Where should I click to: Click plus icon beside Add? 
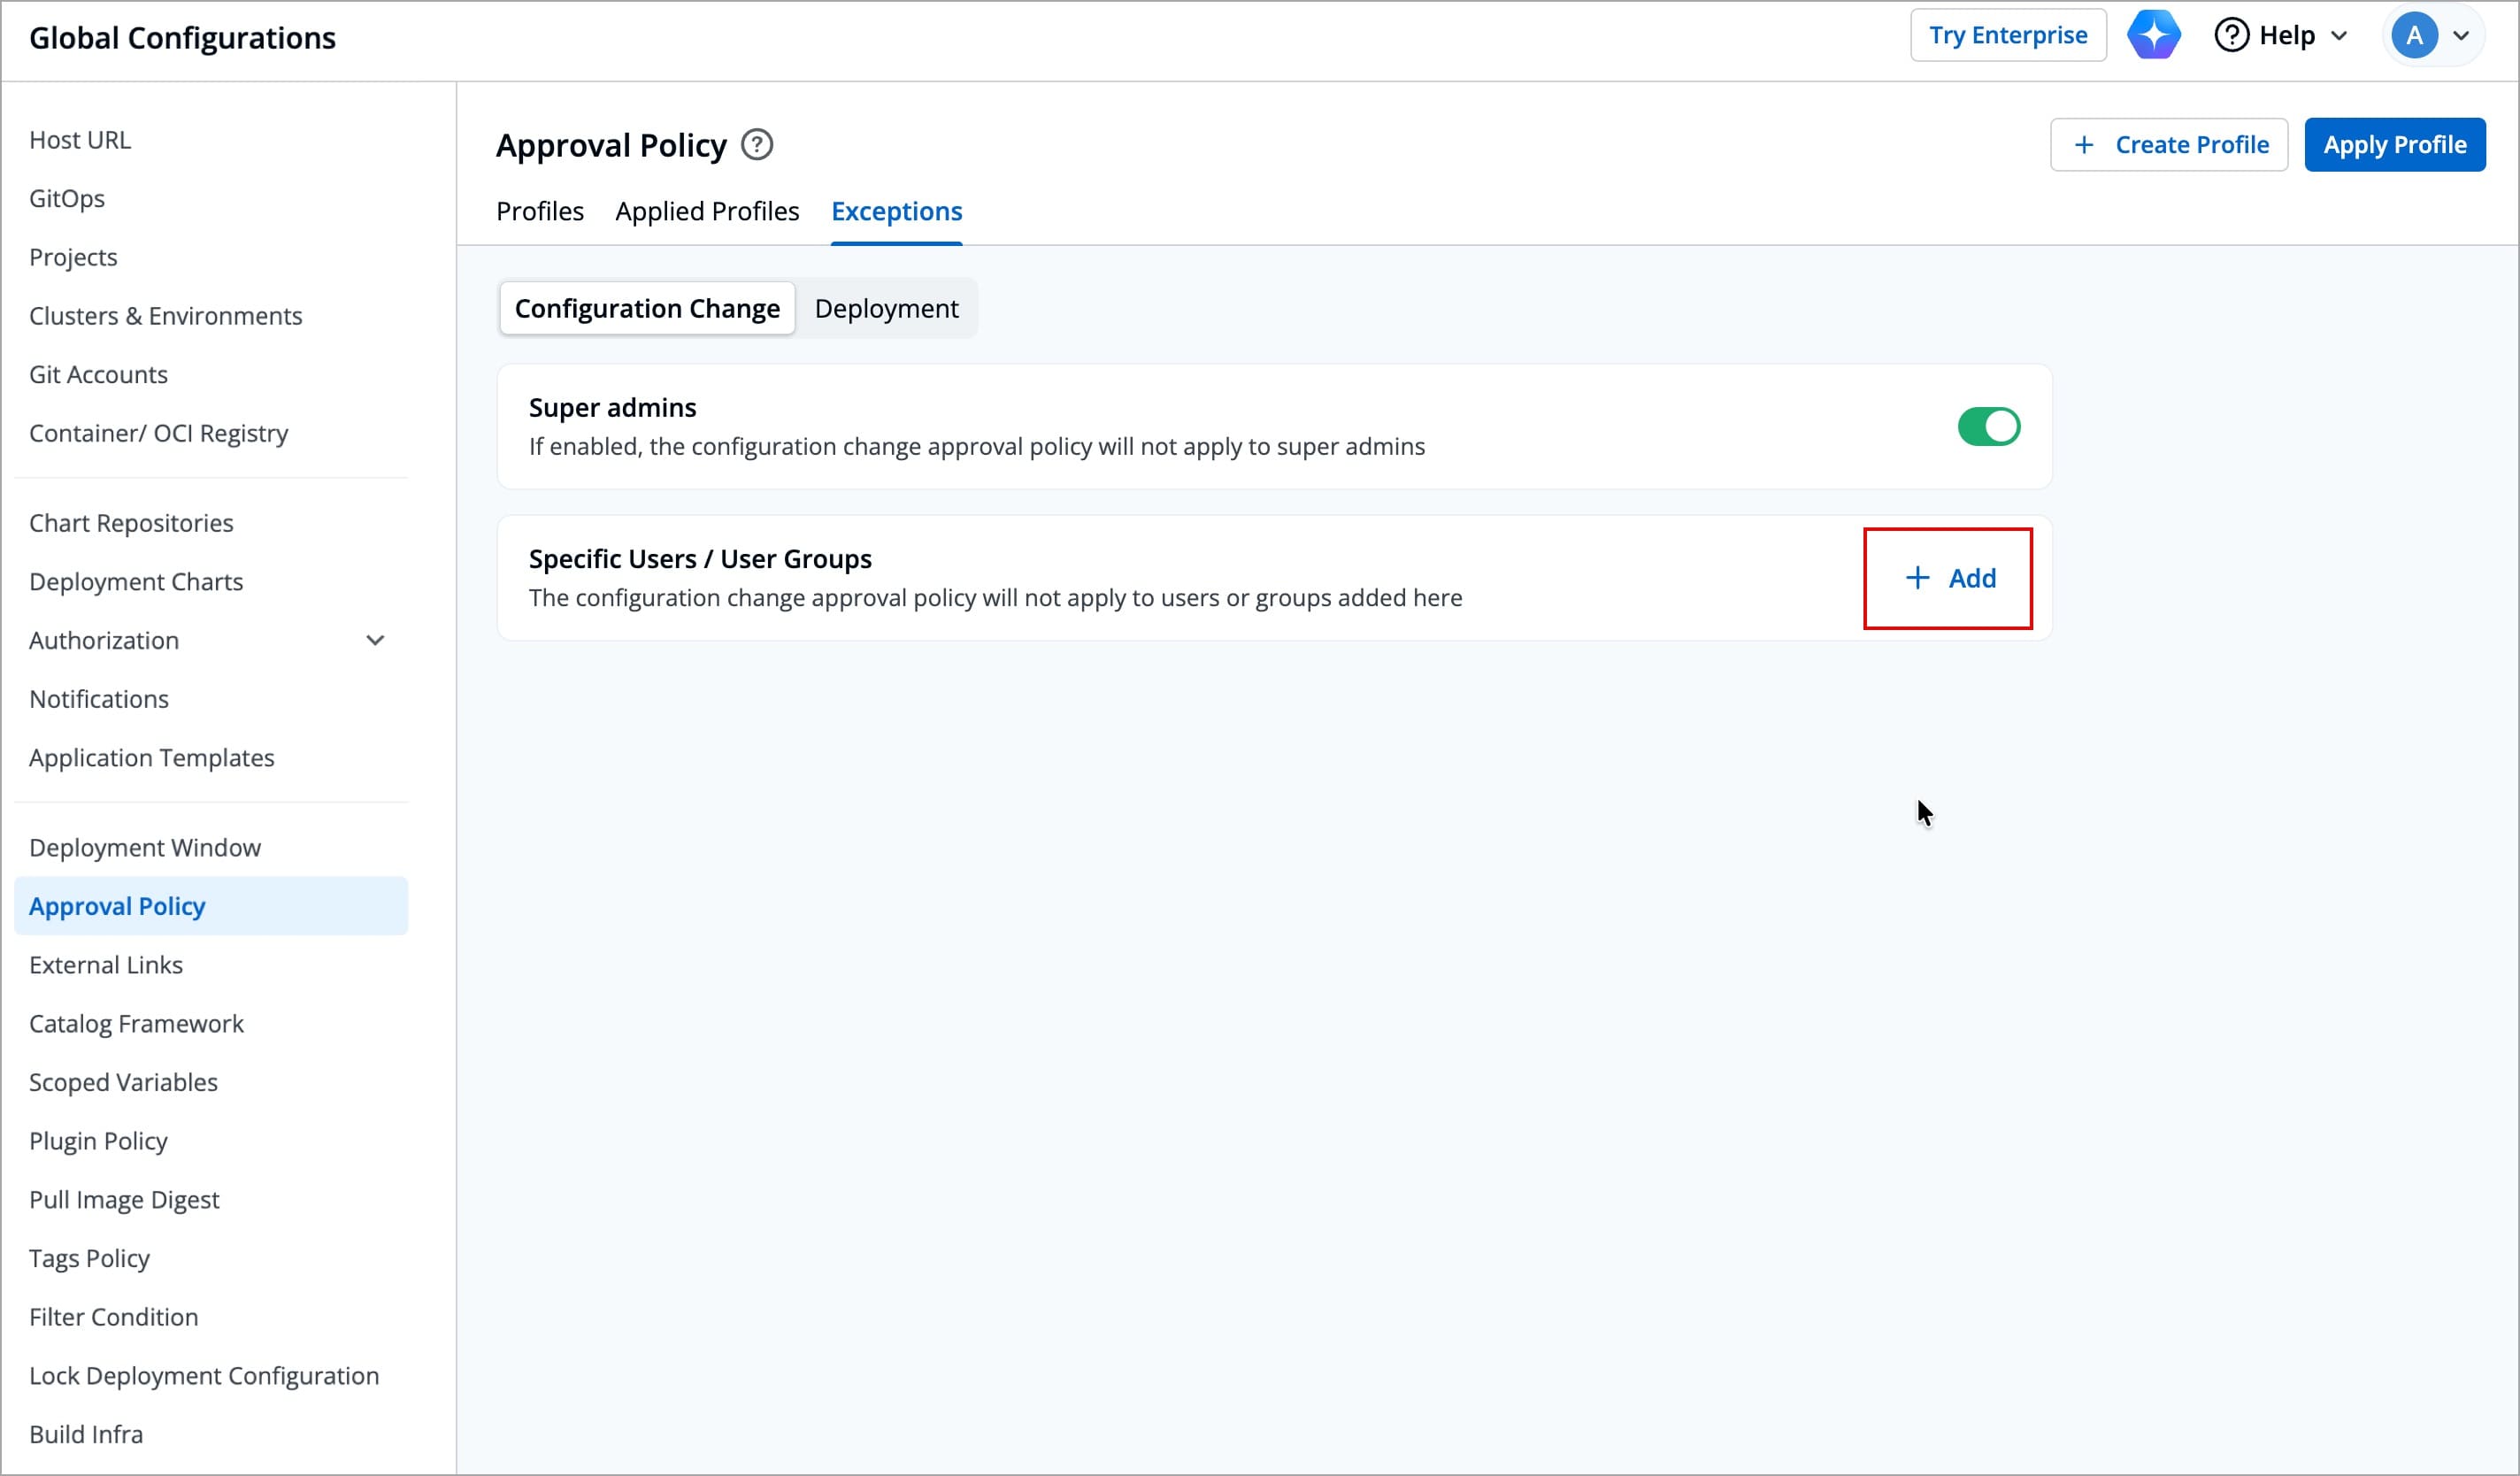pos(1917,578)
